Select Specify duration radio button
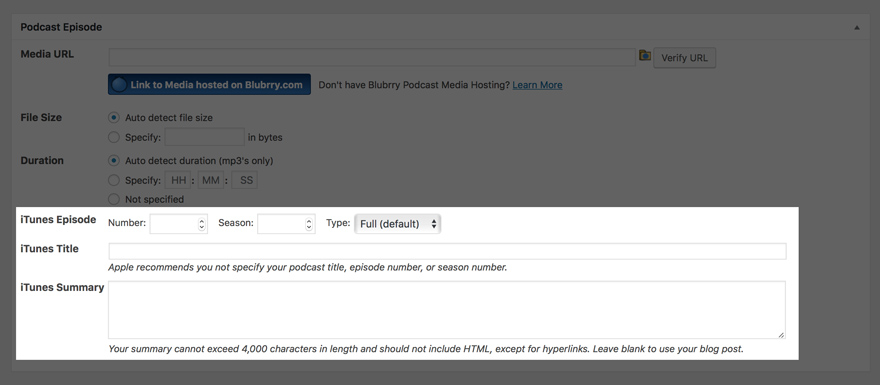This screenshot has height=385, width=880. [x=114, y=180]
